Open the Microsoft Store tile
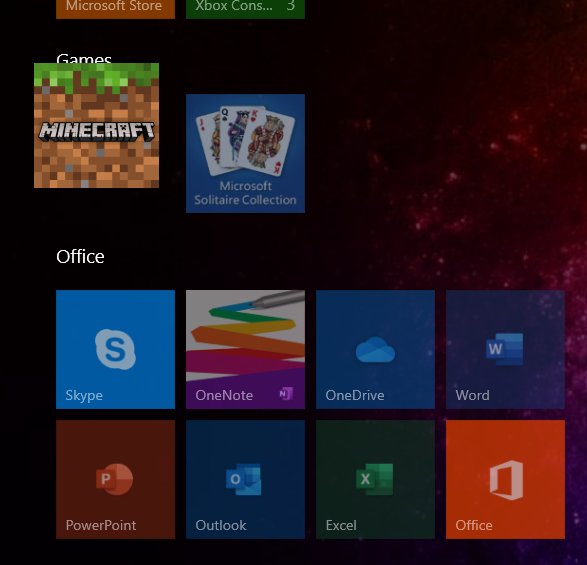The height and width of the screenshot is (565, 587). point(115,9)
